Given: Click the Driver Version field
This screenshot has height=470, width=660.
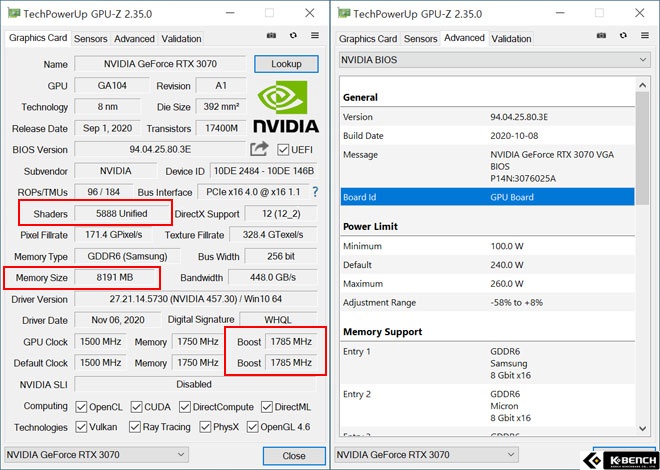Looking at the screenshot, I should [x=196, y=299].
